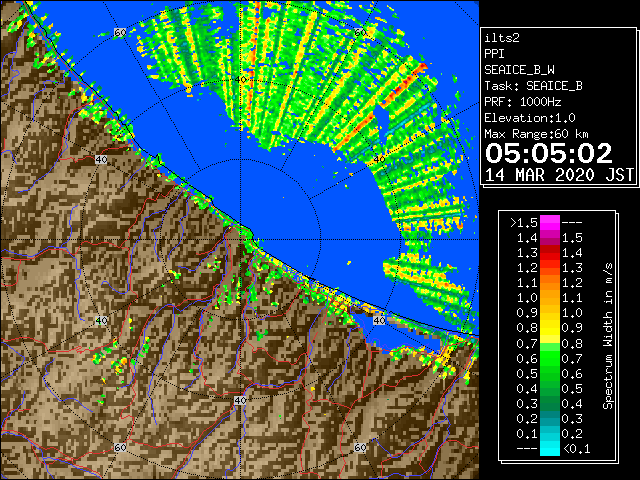Click the red high-width streak in northeast echoes
This screenshot has width=640, height=480.
click(x=404, y=85)
